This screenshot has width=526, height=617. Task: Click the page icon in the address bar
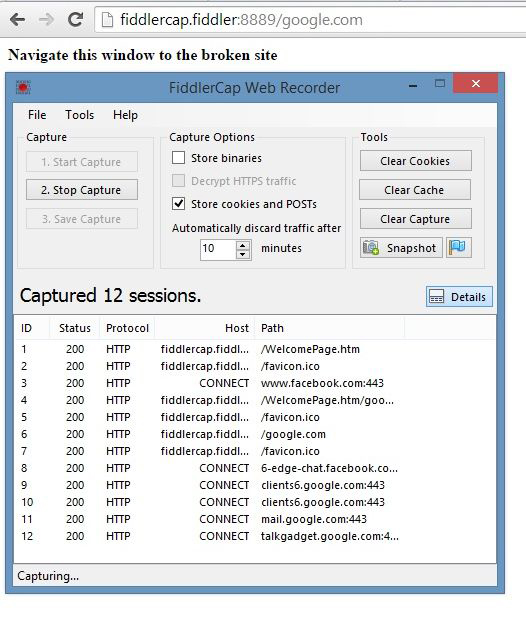(107, 20)
